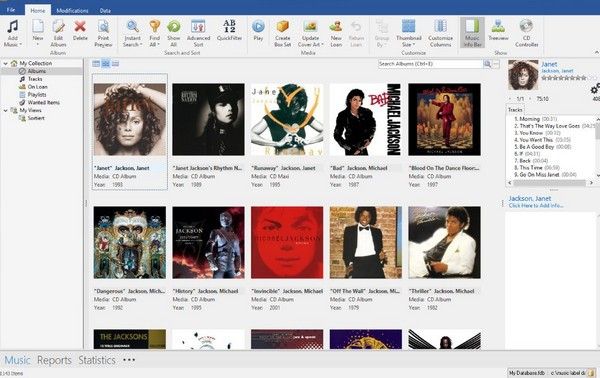Select track "Go On Miss Janet"
This screenshot has width=600, height=378.
tap(539, 174)
